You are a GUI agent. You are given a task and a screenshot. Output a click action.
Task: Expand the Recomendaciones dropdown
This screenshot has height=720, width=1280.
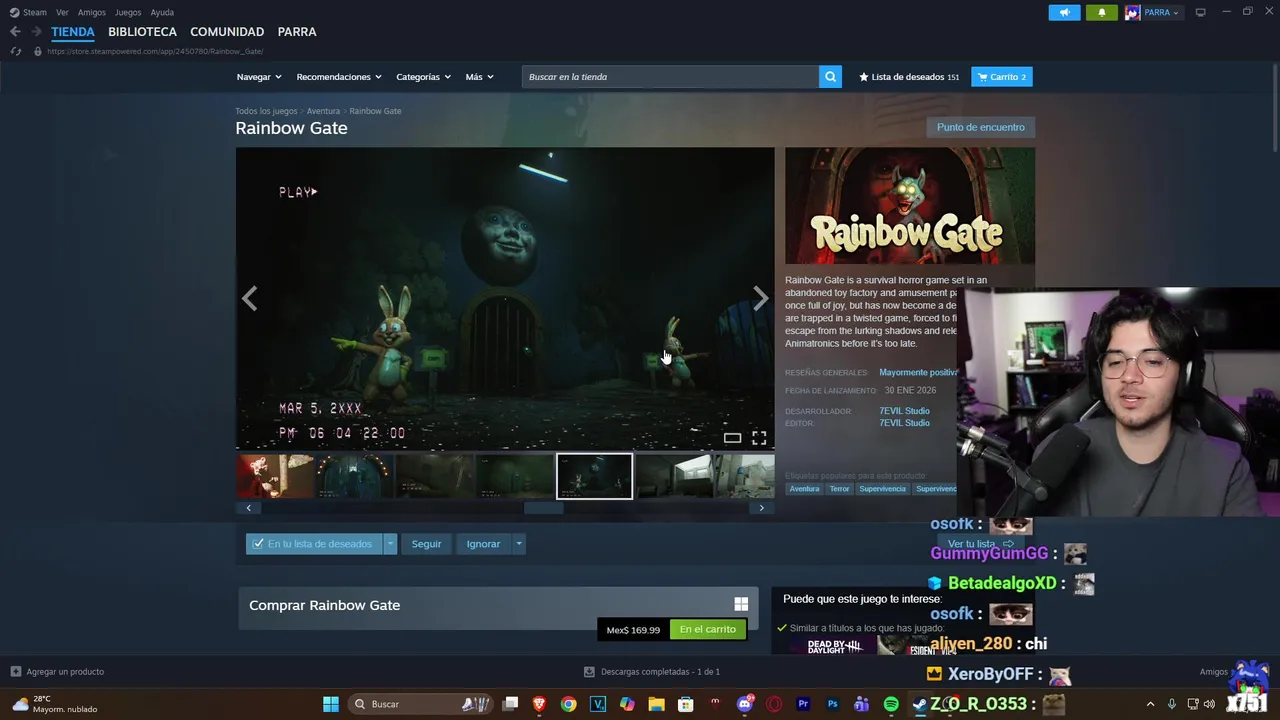pyautogui.click(x=339, y=77)
